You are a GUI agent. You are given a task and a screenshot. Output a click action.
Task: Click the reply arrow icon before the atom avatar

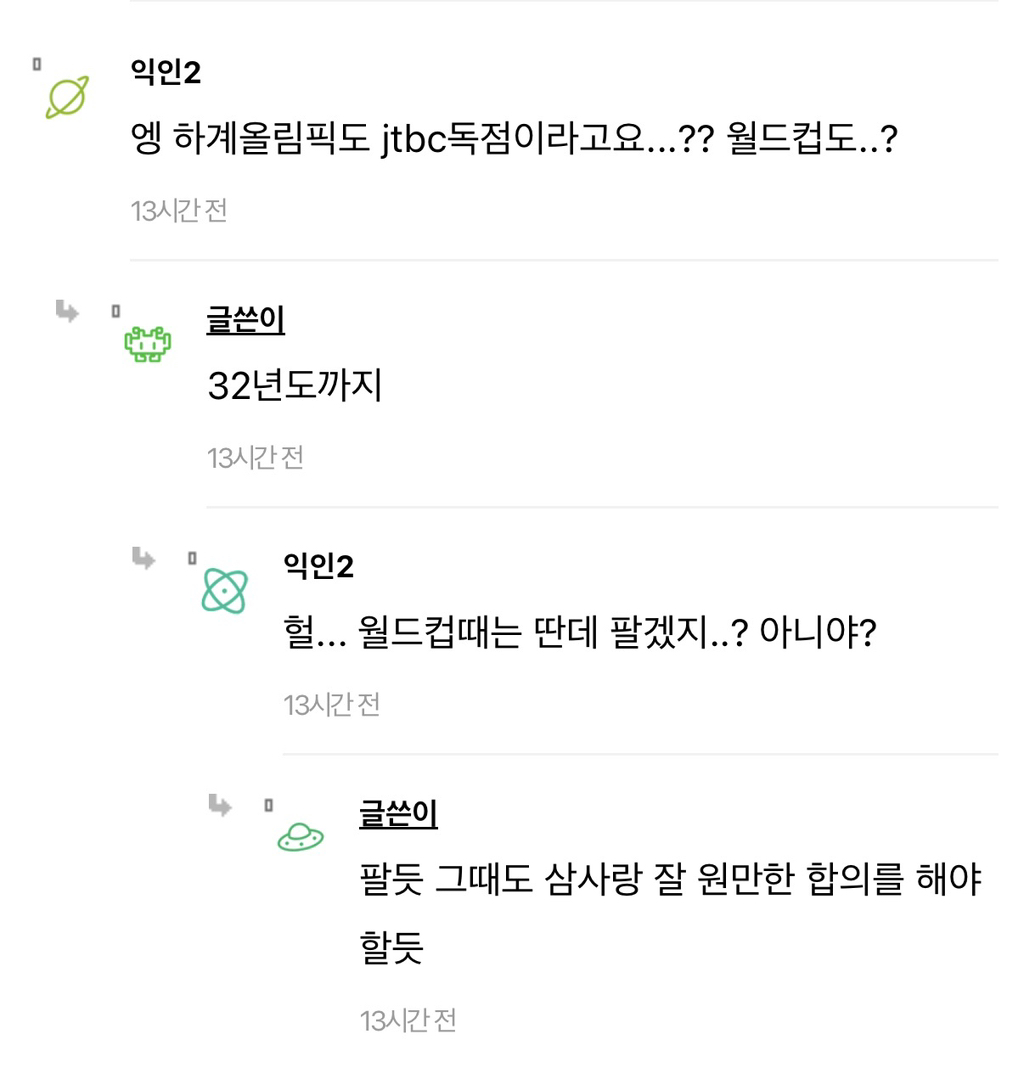coord(143,558)
